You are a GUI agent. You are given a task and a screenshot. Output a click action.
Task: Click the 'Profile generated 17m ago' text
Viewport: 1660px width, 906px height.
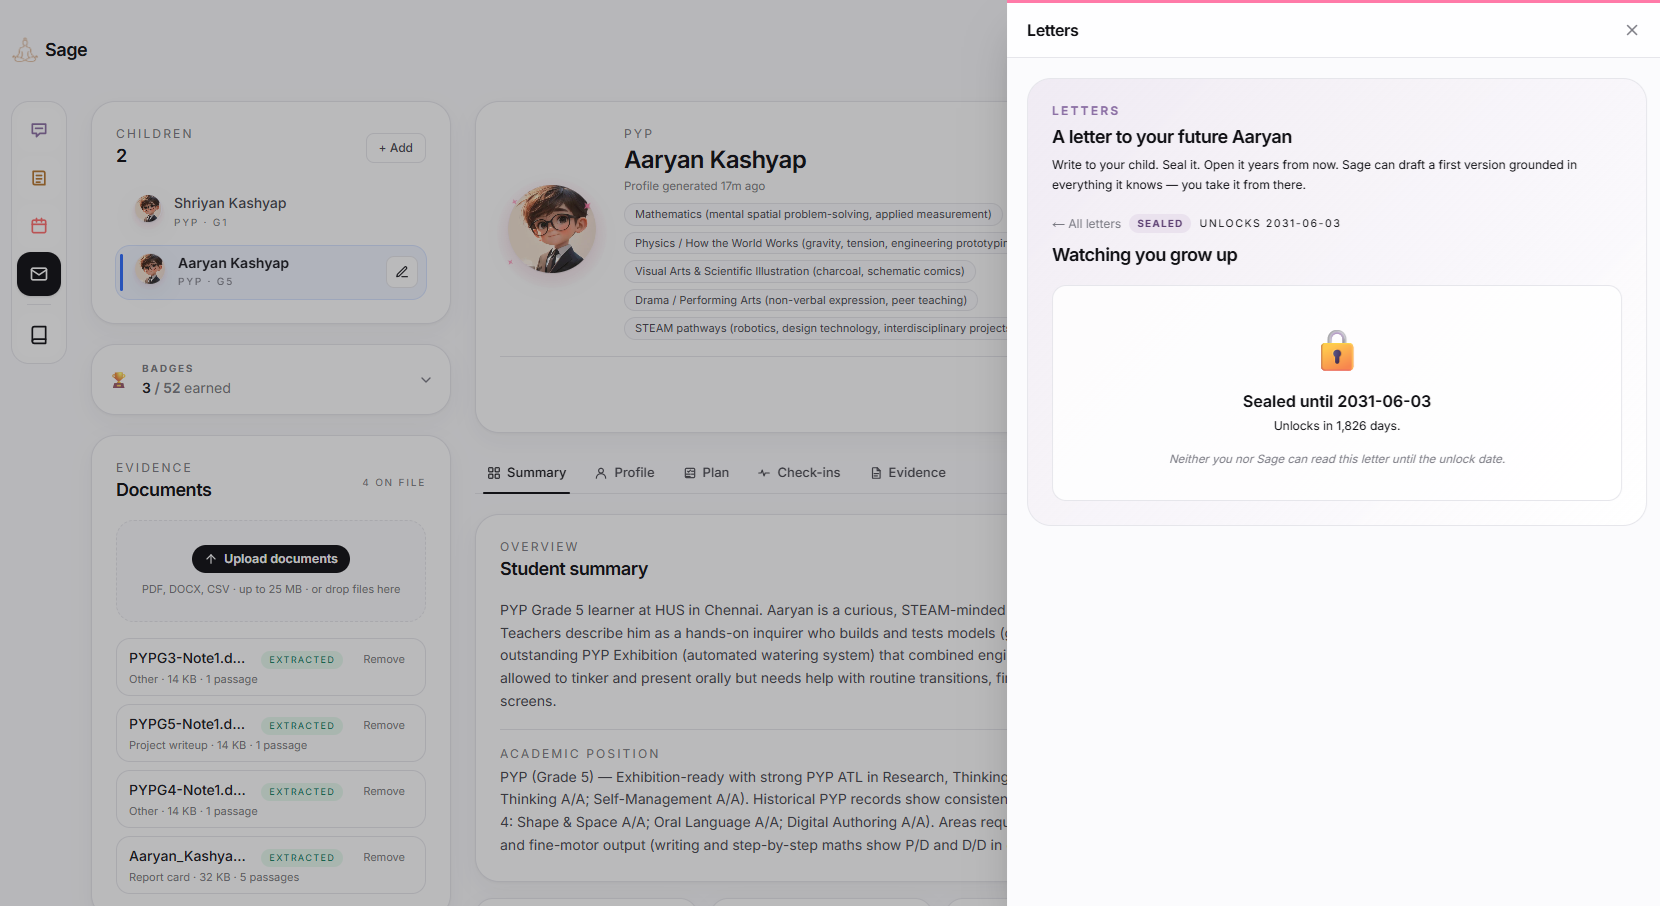tap(694, 186)
